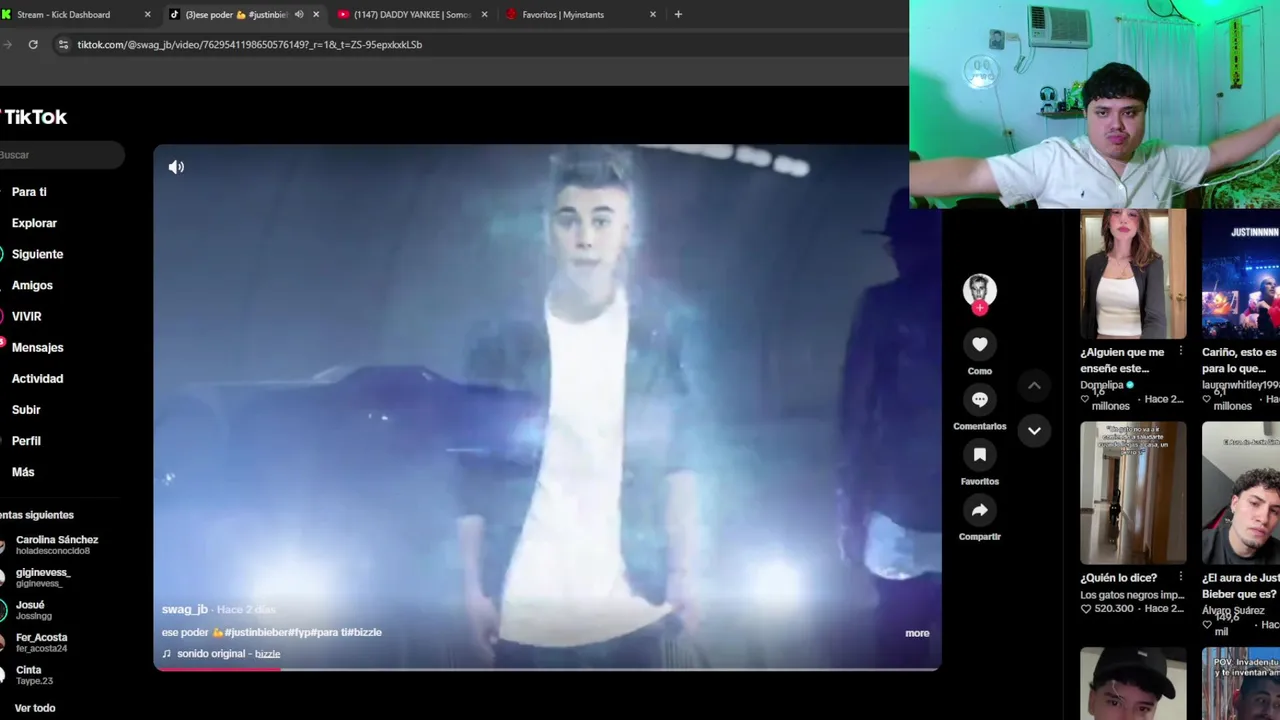Click Ver todo followed accounts

pos(35,708)
